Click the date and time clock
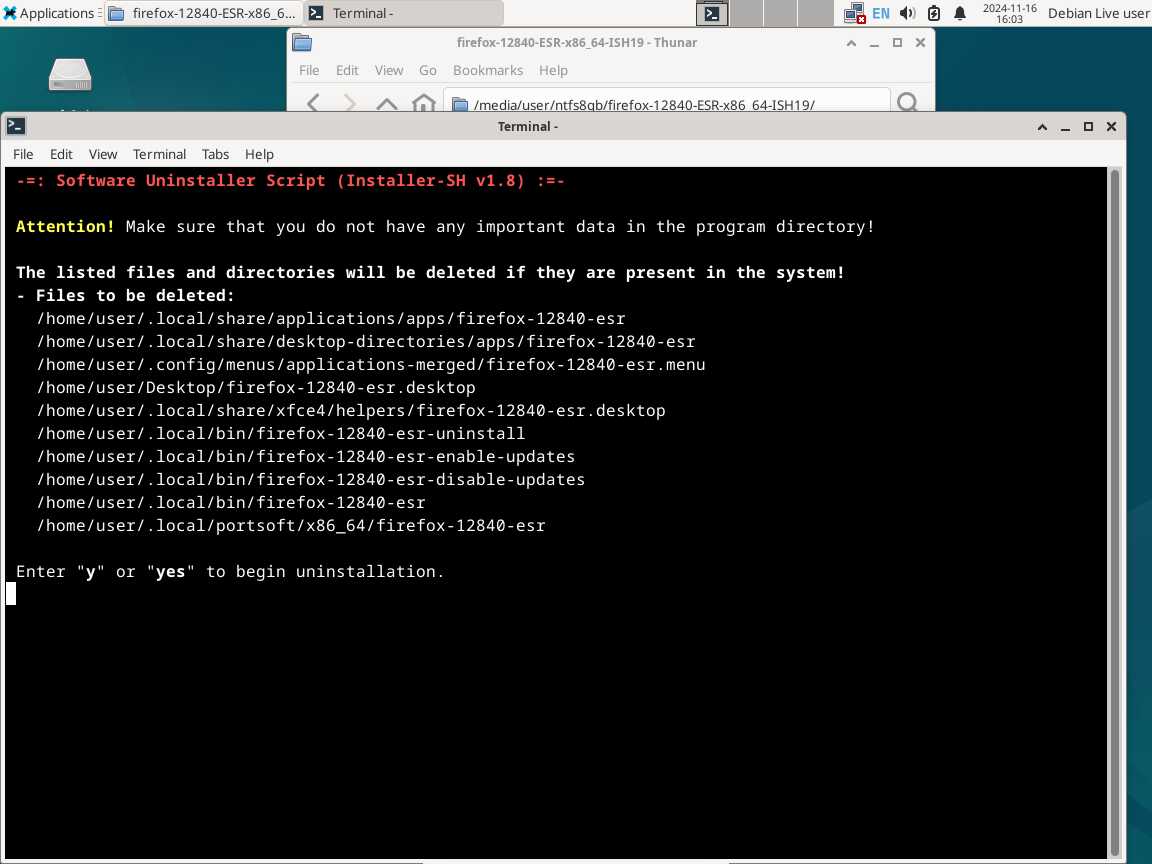This screenshot has height=864, width=1152. coord(1009,13)
